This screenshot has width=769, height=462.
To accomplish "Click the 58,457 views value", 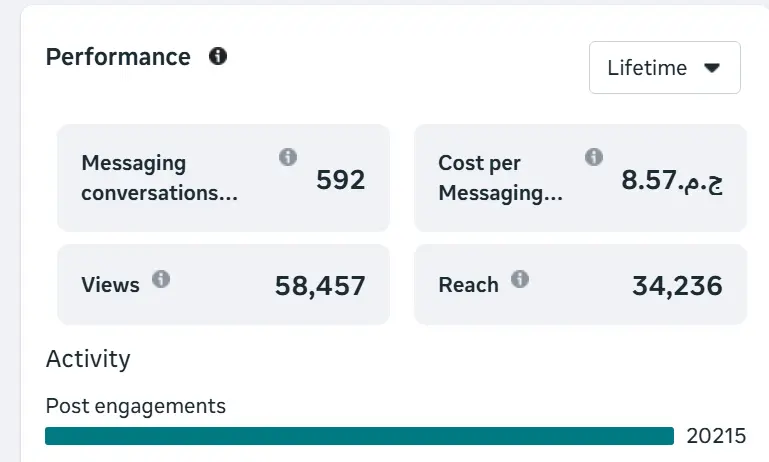I will tap(320, 287).
